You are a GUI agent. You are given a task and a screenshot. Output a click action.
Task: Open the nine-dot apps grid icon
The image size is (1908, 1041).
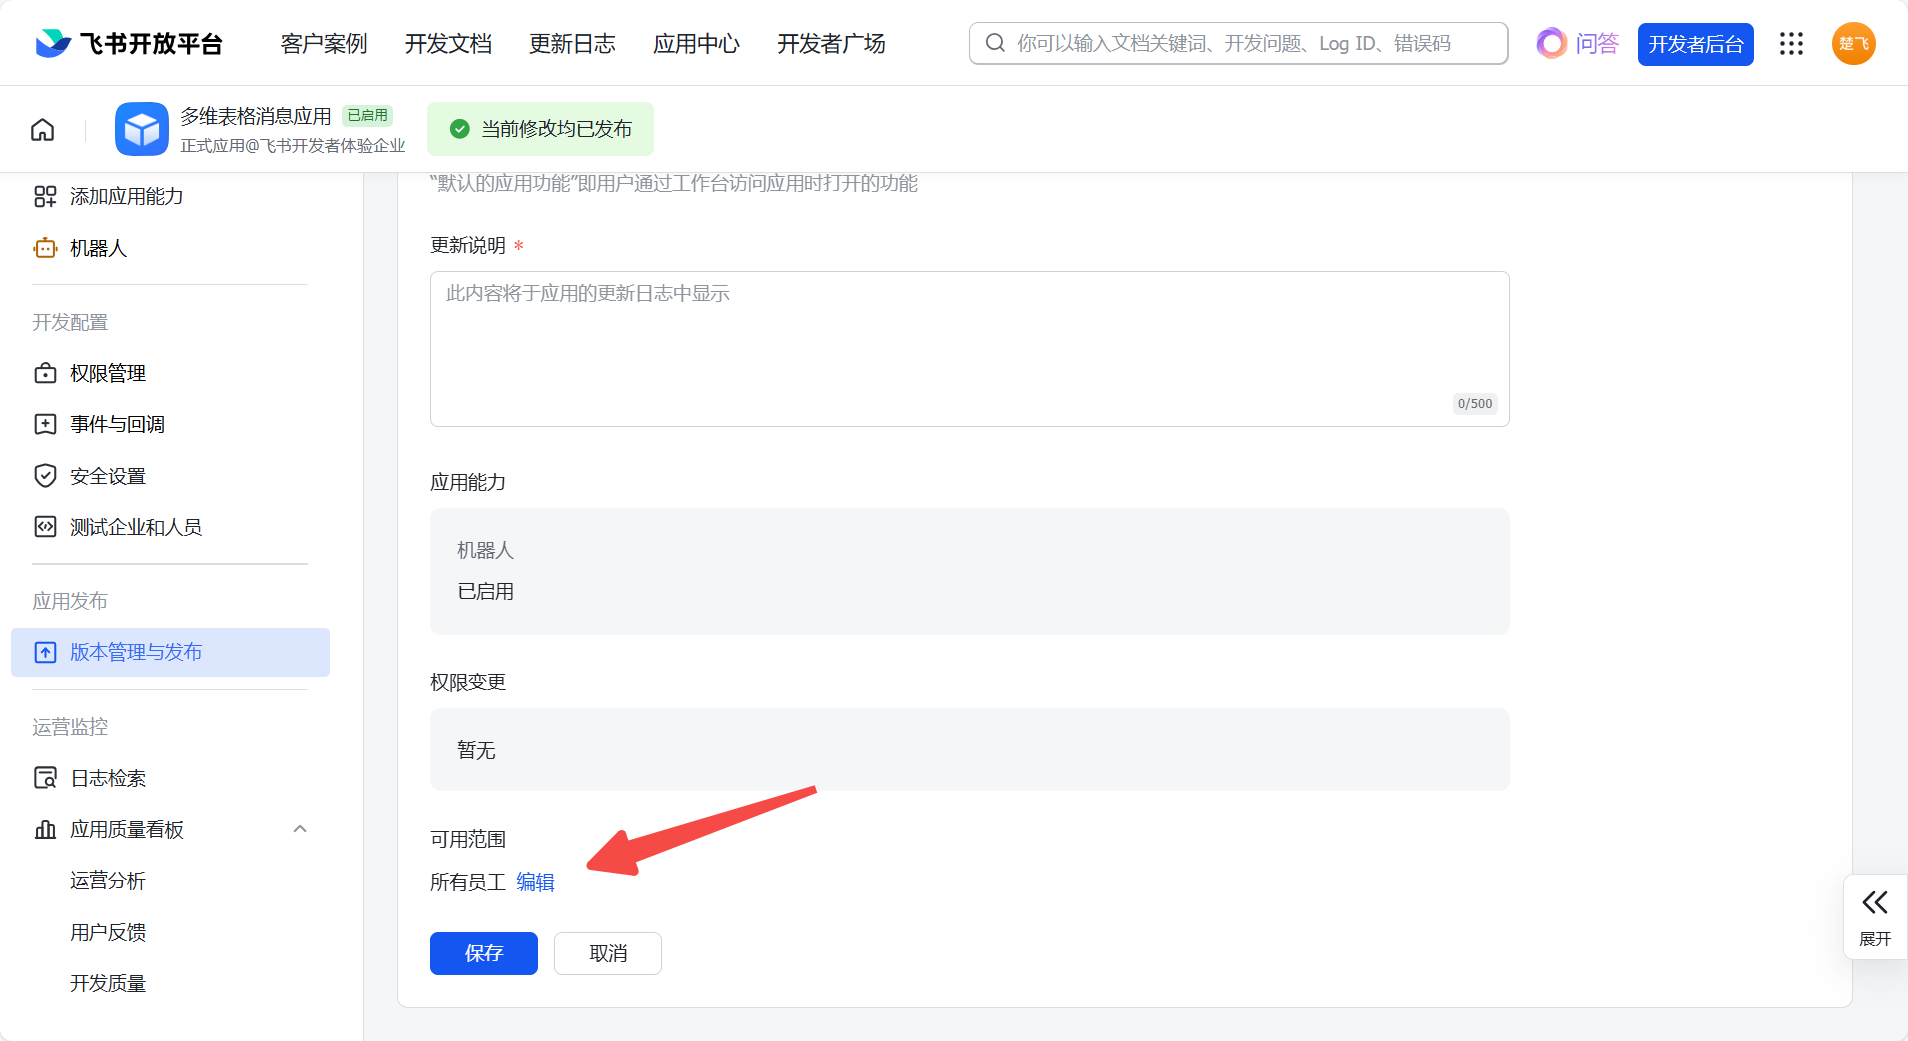[1791, 44]
